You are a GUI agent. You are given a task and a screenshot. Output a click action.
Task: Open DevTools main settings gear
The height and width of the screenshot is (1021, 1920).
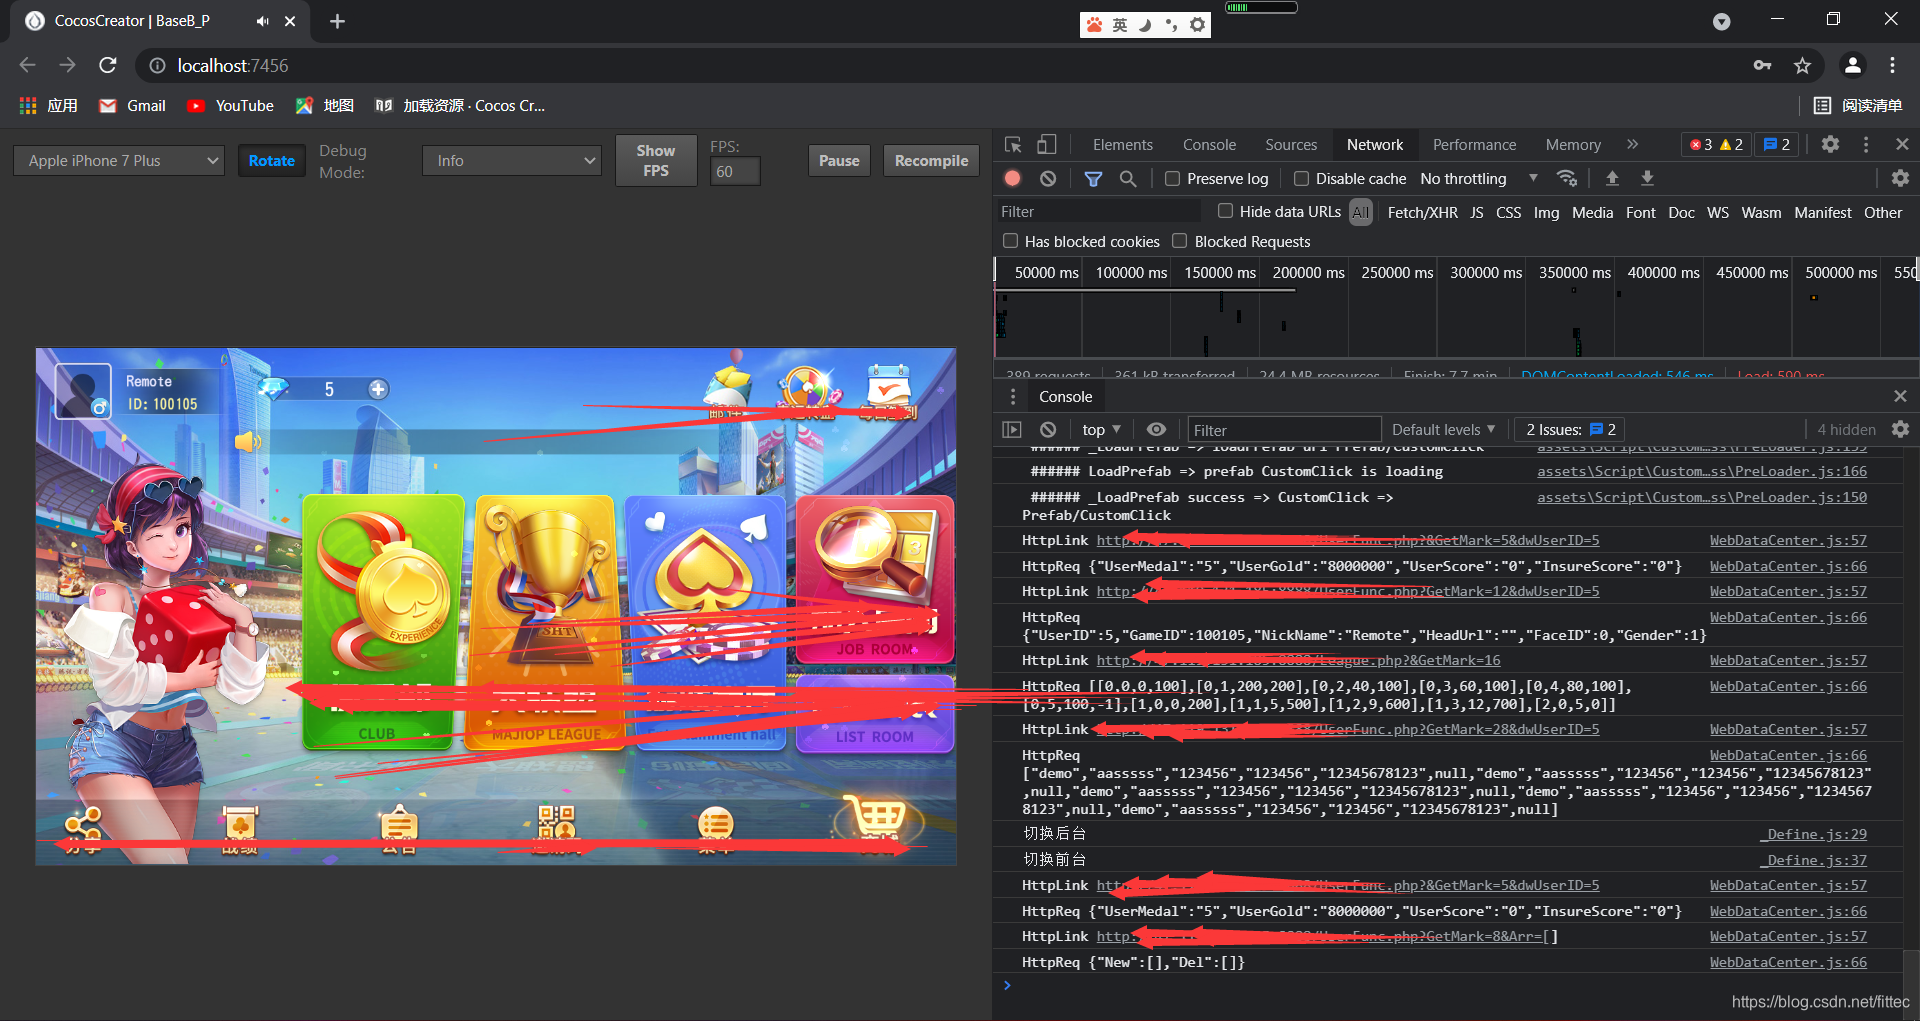tap(1830, 144)
